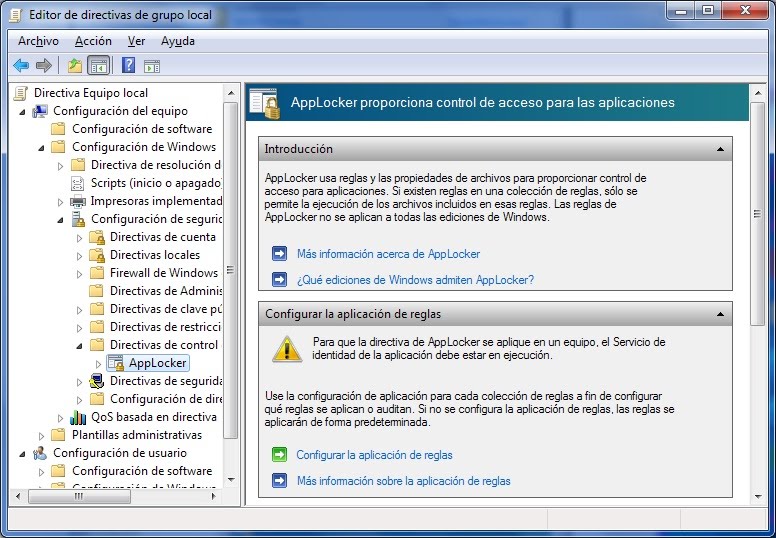Collapse the Configurar la aplicación de reglas section
This screenshot has width=776, height=538.
pos(721,314)
